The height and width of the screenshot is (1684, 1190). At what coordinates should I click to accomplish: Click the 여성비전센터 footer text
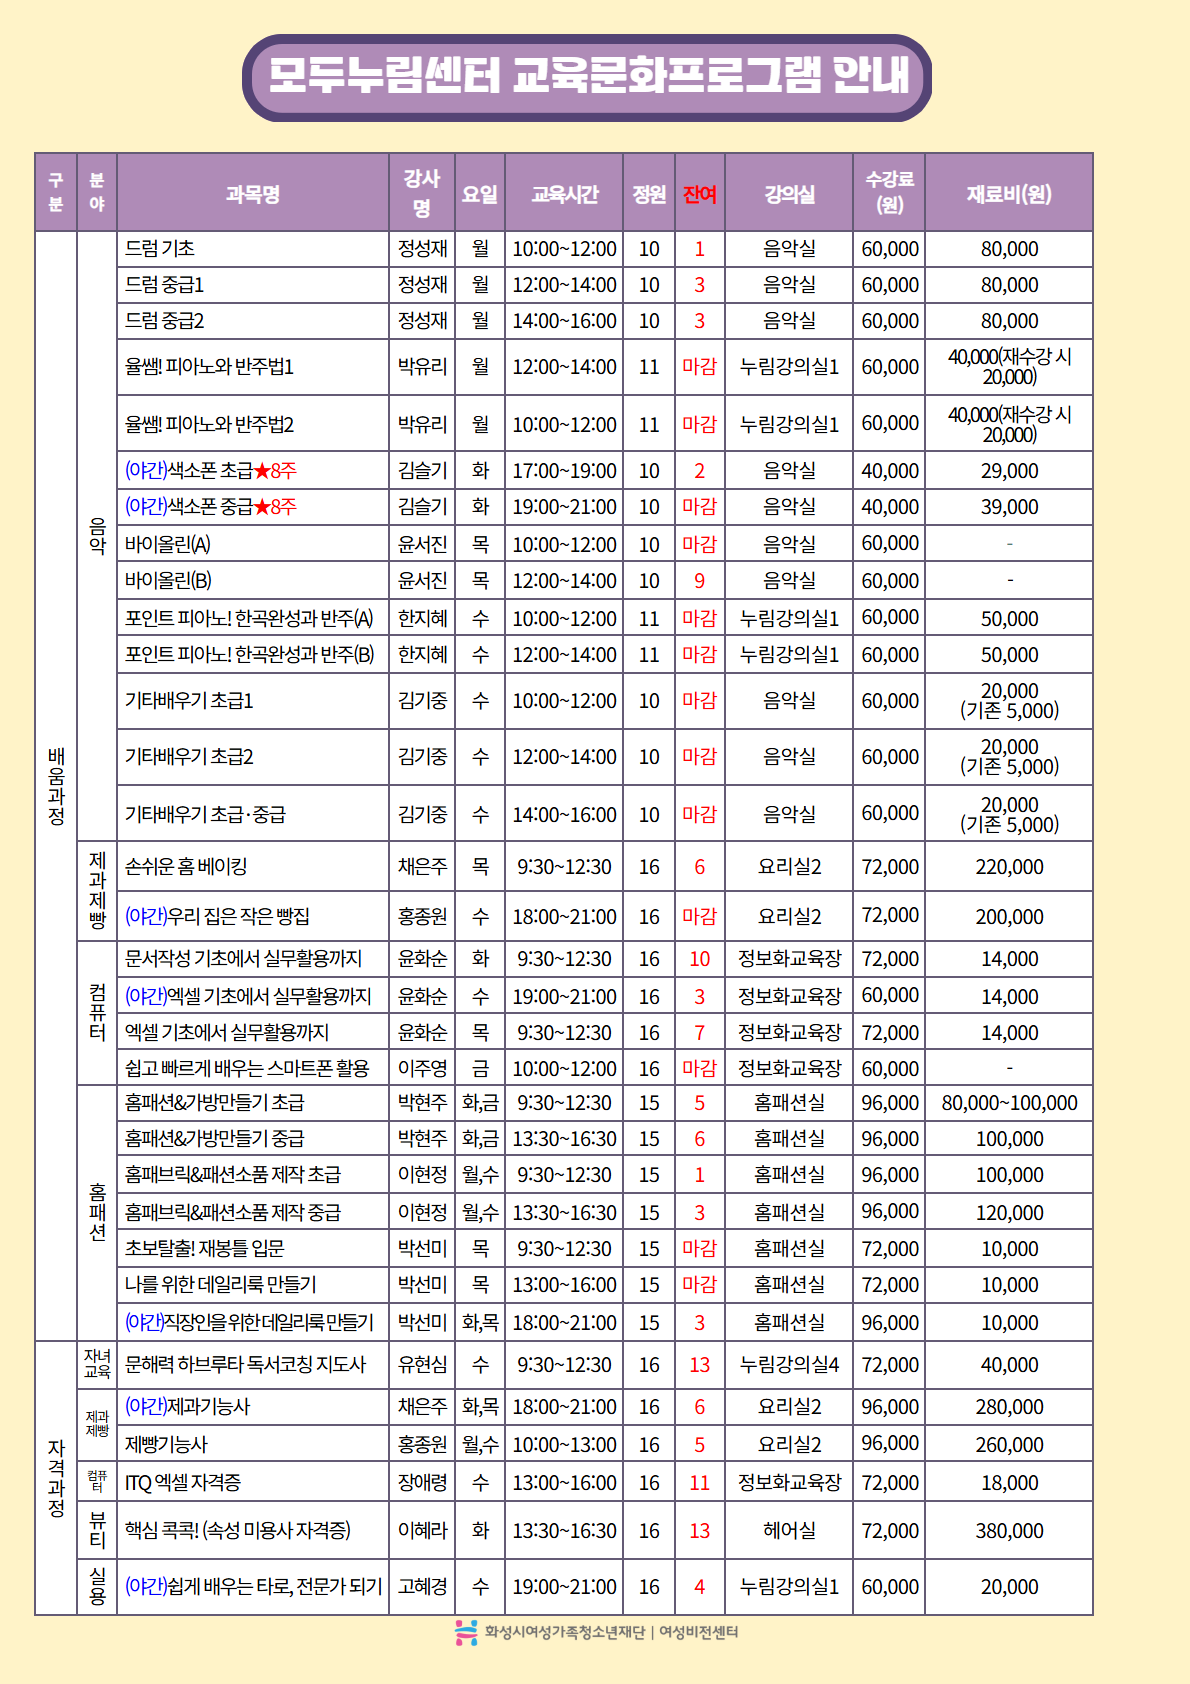tap(698, 1632)
